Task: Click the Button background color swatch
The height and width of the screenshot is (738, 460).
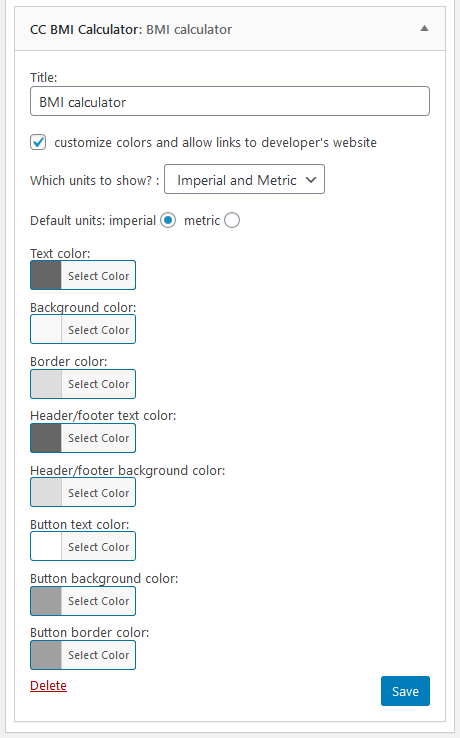Action: (x=46, y=601)
